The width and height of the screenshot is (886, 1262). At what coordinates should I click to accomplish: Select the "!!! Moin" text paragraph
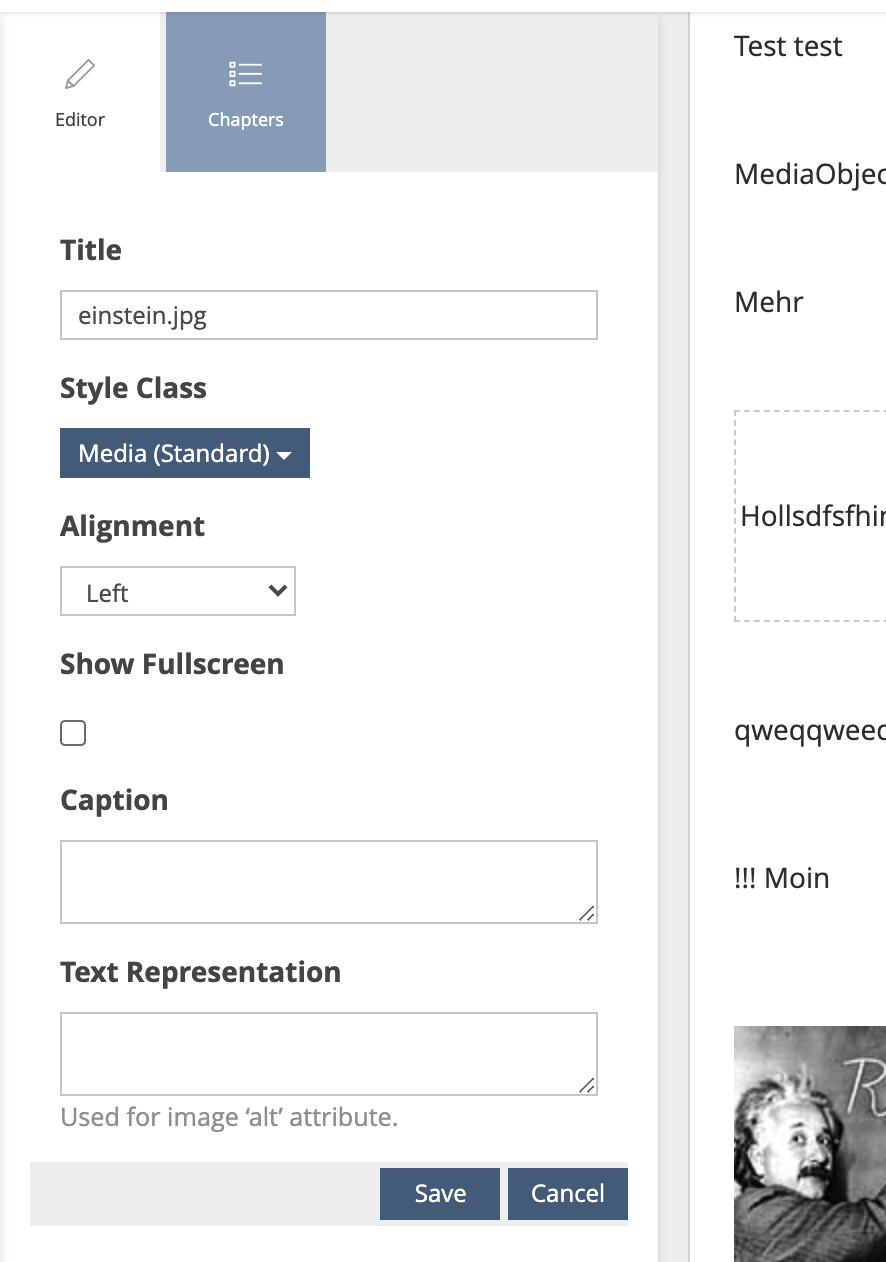[x=782, y=878]
